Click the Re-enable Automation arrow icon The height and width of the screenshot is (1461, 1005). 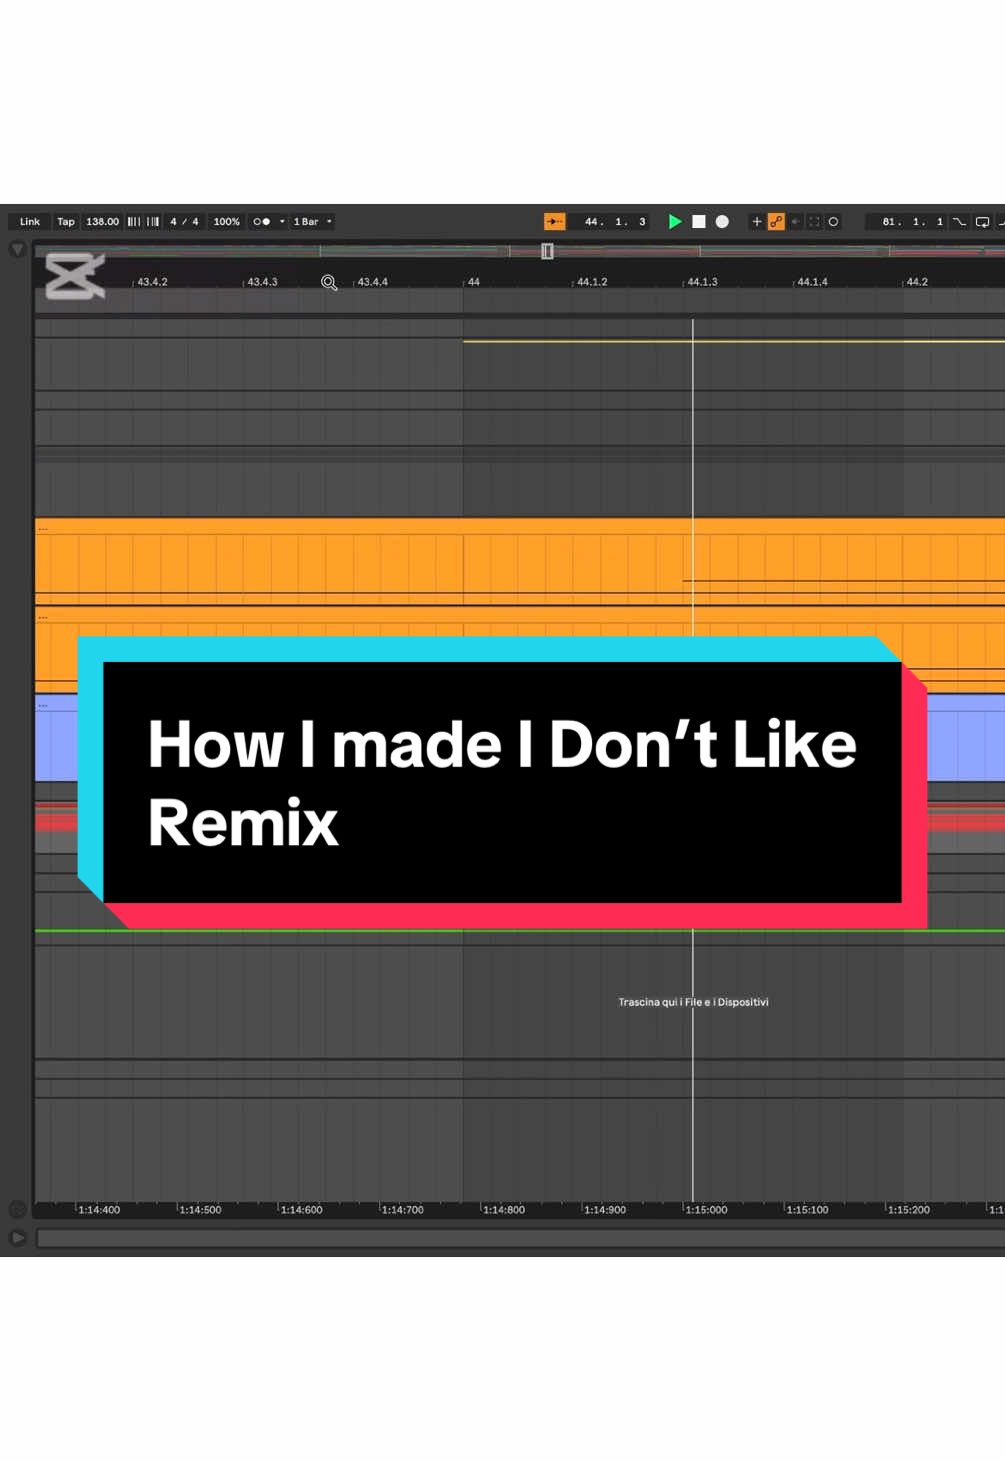click(x=796, y=222)
